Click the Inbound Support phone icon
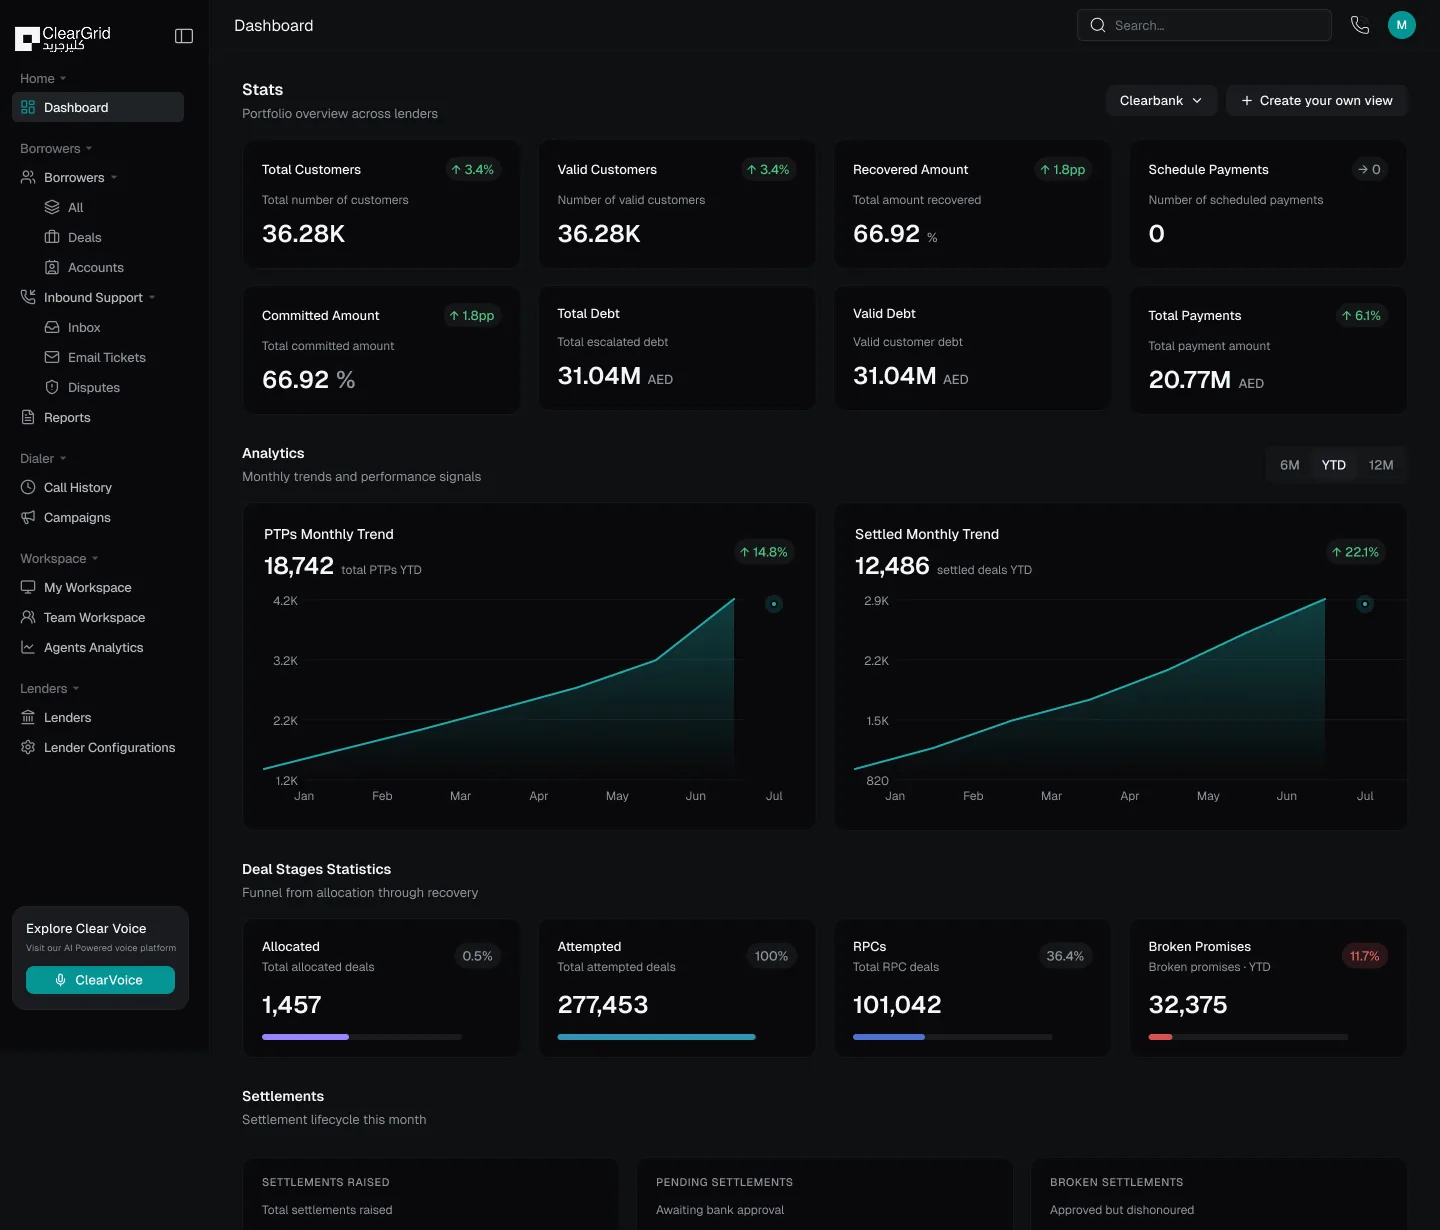 click(x=28, y=297)
